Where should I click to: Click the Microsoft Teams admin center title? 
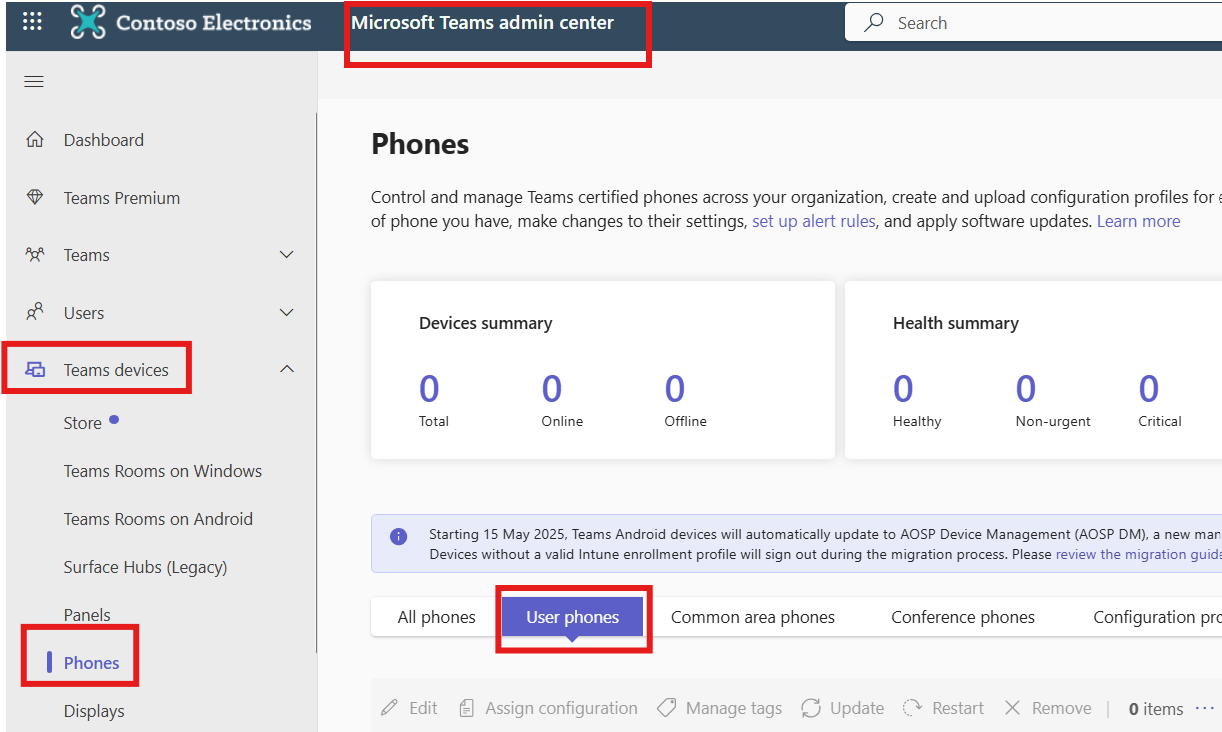(482, 22)
